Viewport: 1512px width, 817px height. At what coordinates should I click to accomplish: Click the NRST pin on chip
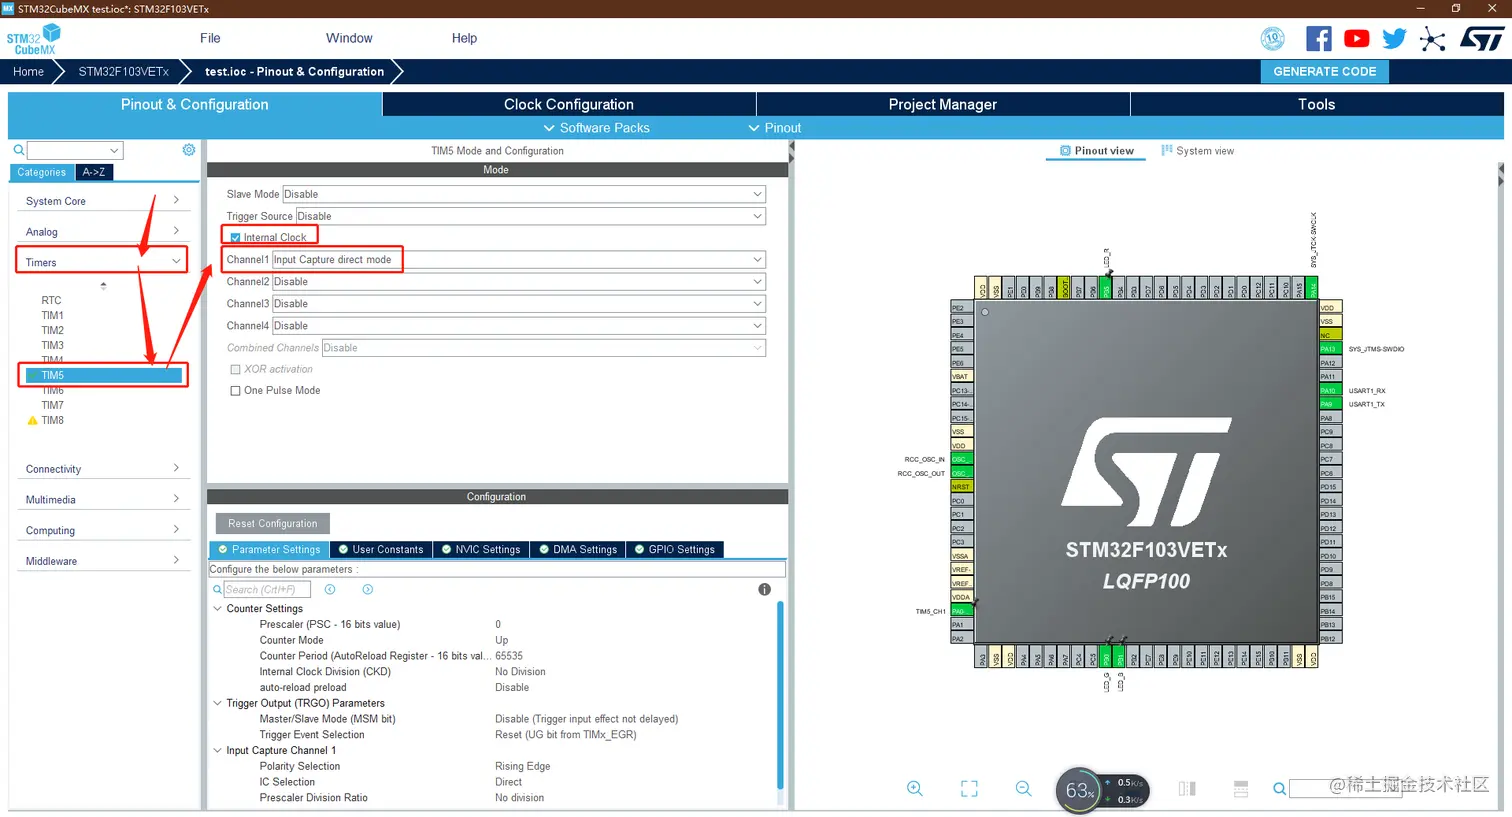click(x=960, y=487)
